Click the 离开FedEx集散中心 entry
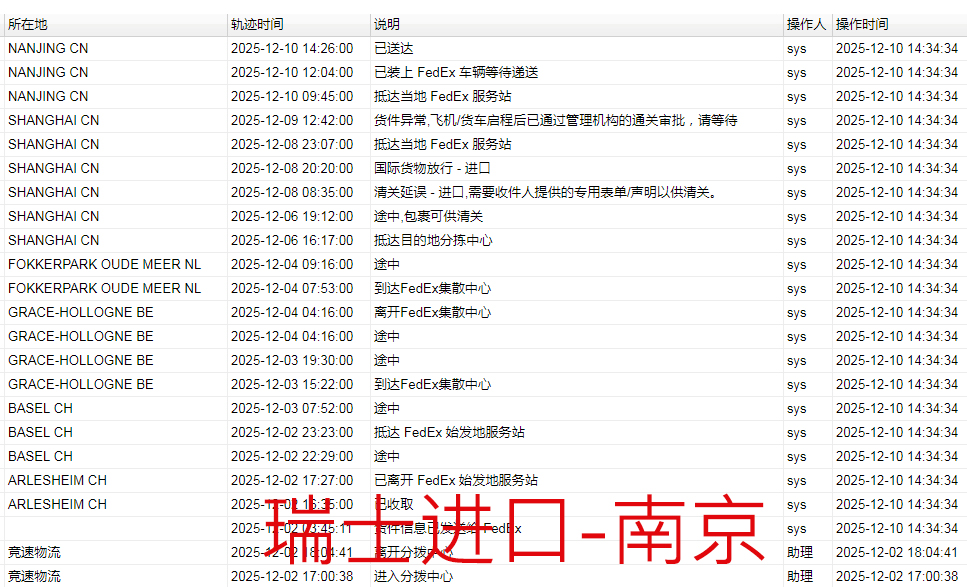This screenshot has width=967, height=587. (432, 312)
